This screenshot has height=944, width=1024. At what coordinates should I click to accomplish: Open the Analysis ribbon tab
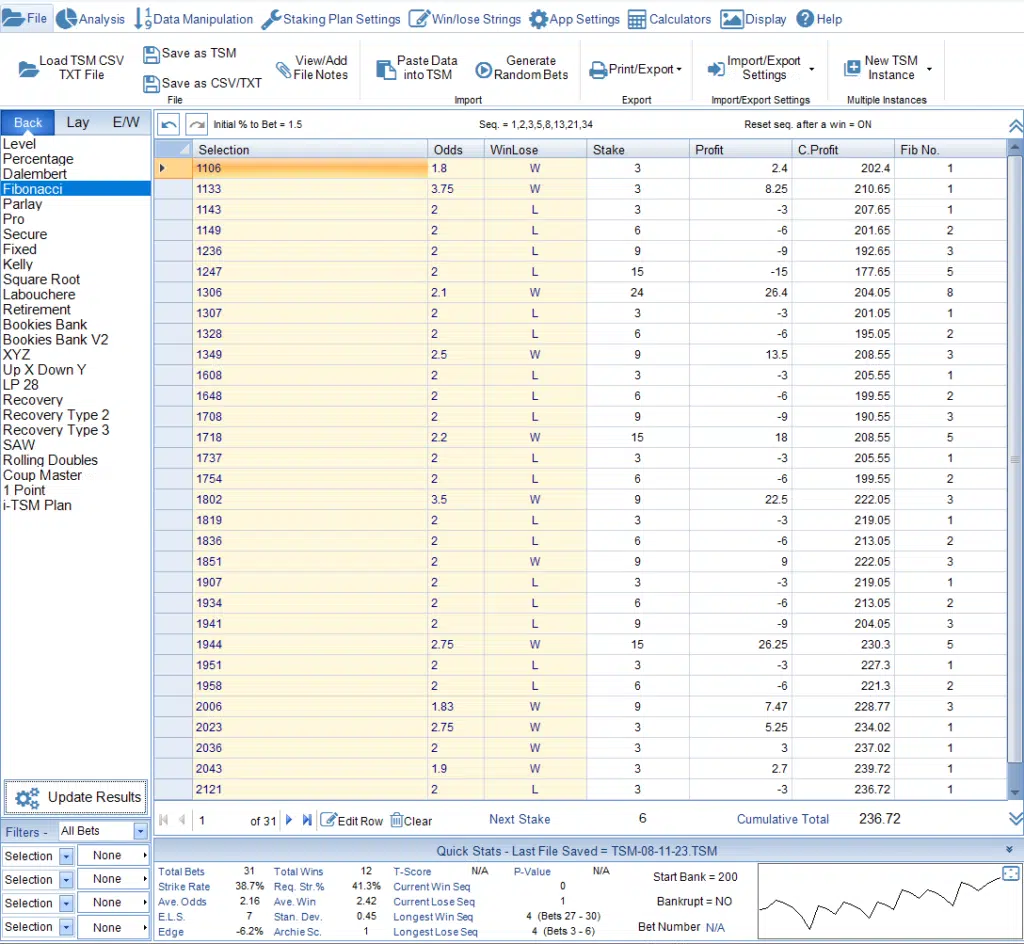90,19
